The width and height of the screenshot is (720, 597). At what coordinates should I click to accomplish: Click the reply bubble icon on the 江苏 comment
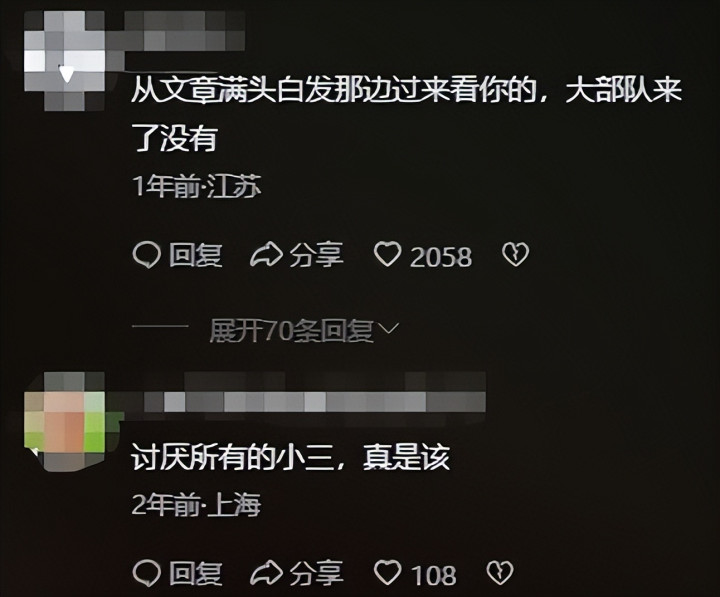146,255
